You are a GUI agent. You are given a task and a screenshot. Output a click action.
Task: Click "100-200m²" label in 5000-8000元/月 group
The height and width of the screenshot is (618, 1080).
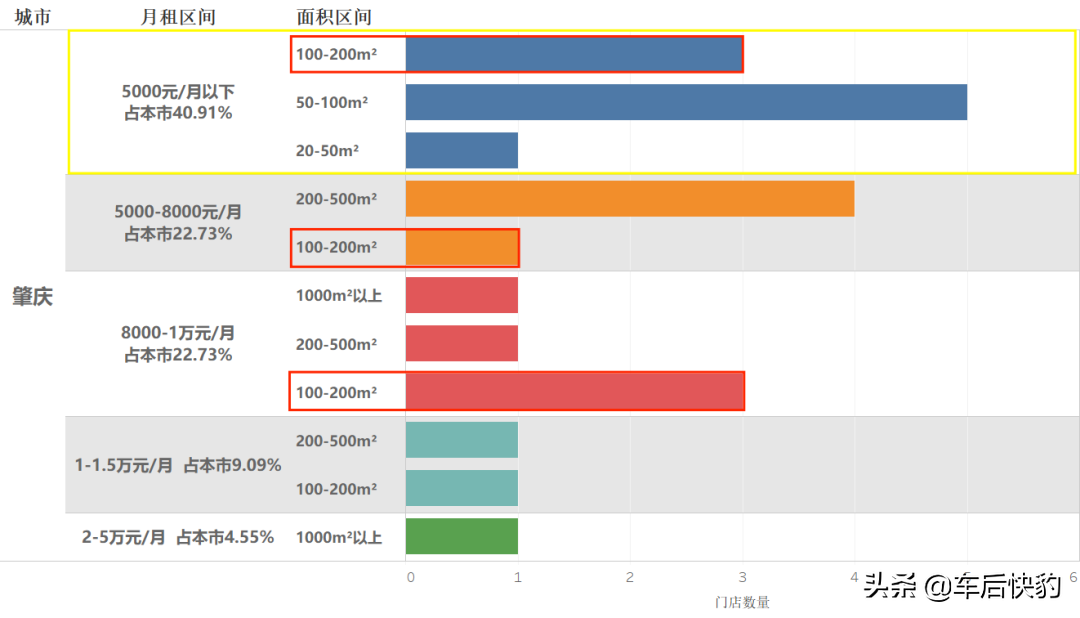coord(336,247)
